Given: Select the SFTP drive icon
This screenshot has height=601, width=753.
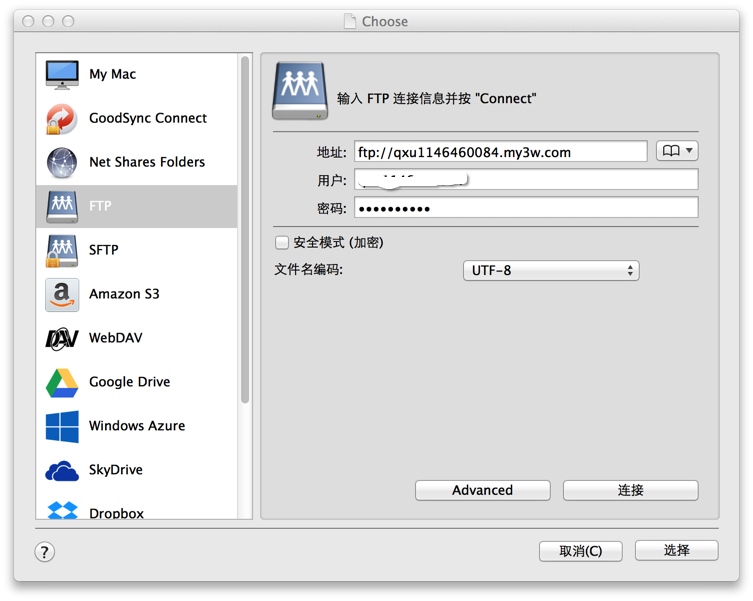Looking at the screenshot, I should pos(62,250).
